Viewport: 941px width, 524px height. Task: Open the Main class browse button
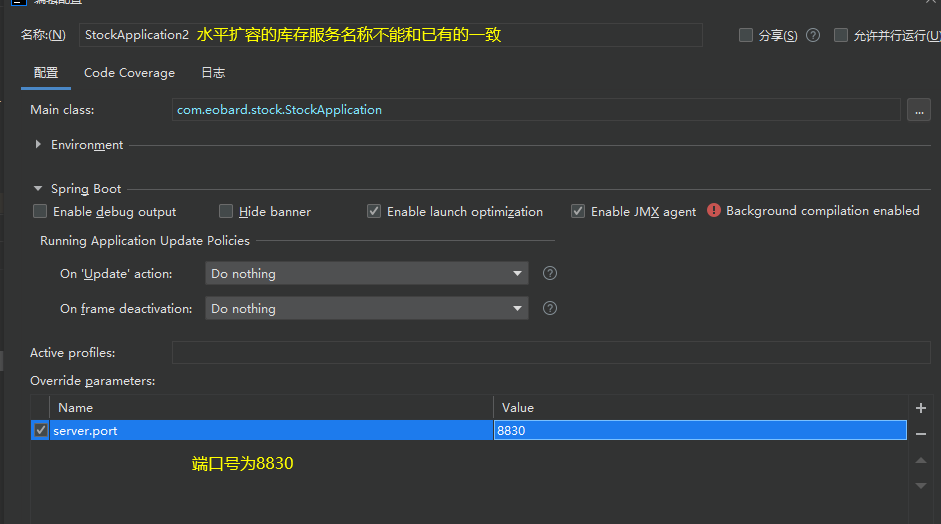click(919, 110)
